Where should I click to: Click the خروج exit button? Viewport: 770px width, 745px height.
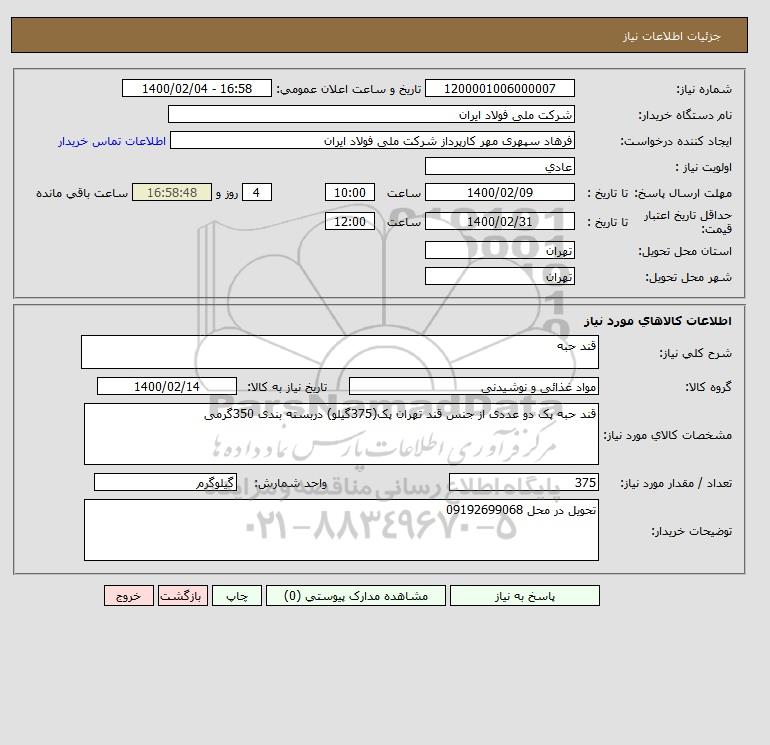129,596
